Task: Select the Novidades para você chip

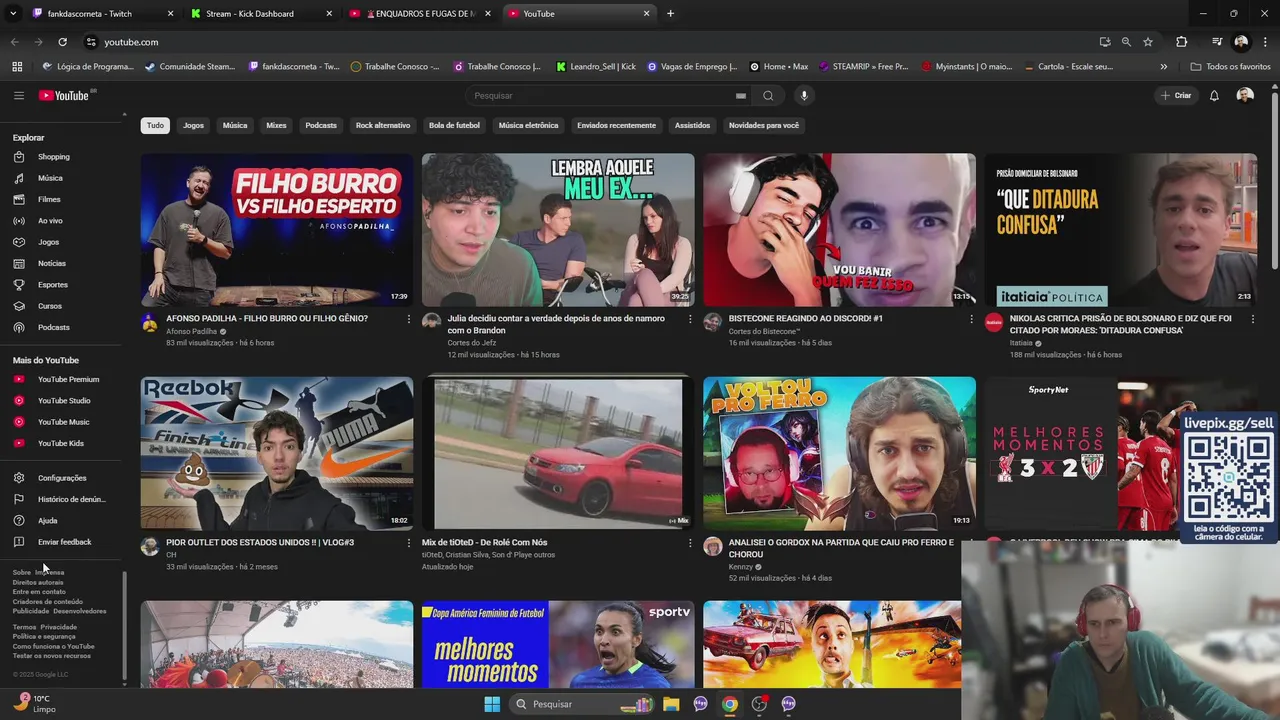Action: (x=764, y=126)
